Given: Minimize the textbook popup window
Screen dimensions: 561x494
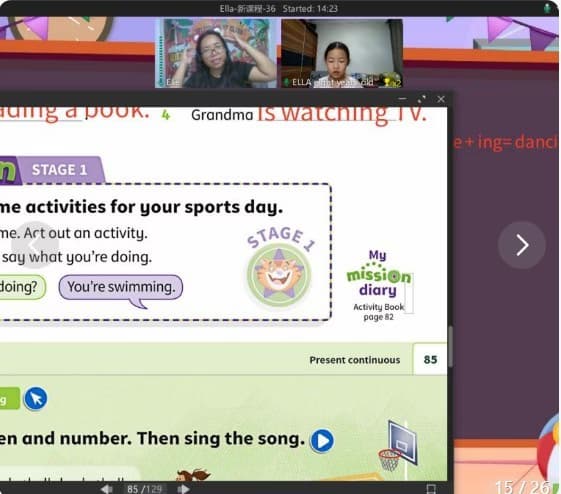Looking at the screenshot, I should 403,99.
